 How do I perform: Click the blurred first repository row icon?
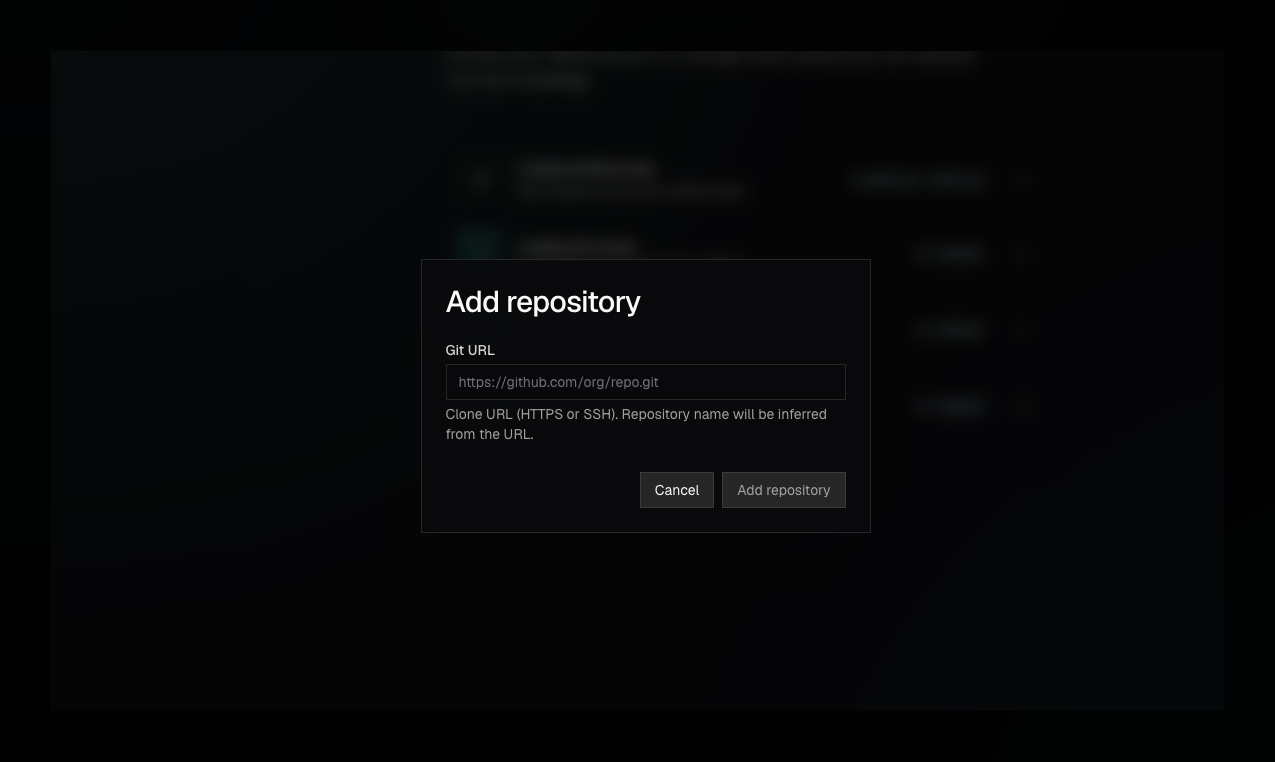pyautogui.click(x=483, y=180)
